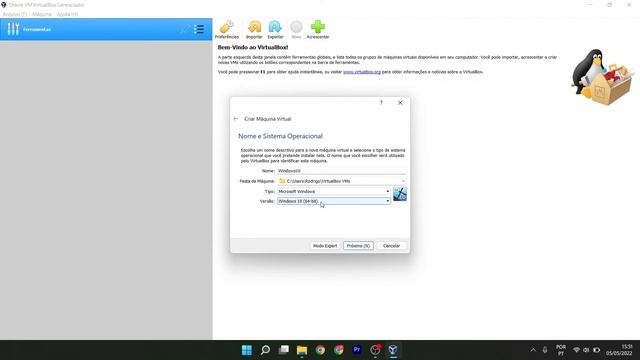Viewport: 640px width, 360px height.
Task: Click the pin icon on the Ferramentas bar
Action: tap(185, 29)
